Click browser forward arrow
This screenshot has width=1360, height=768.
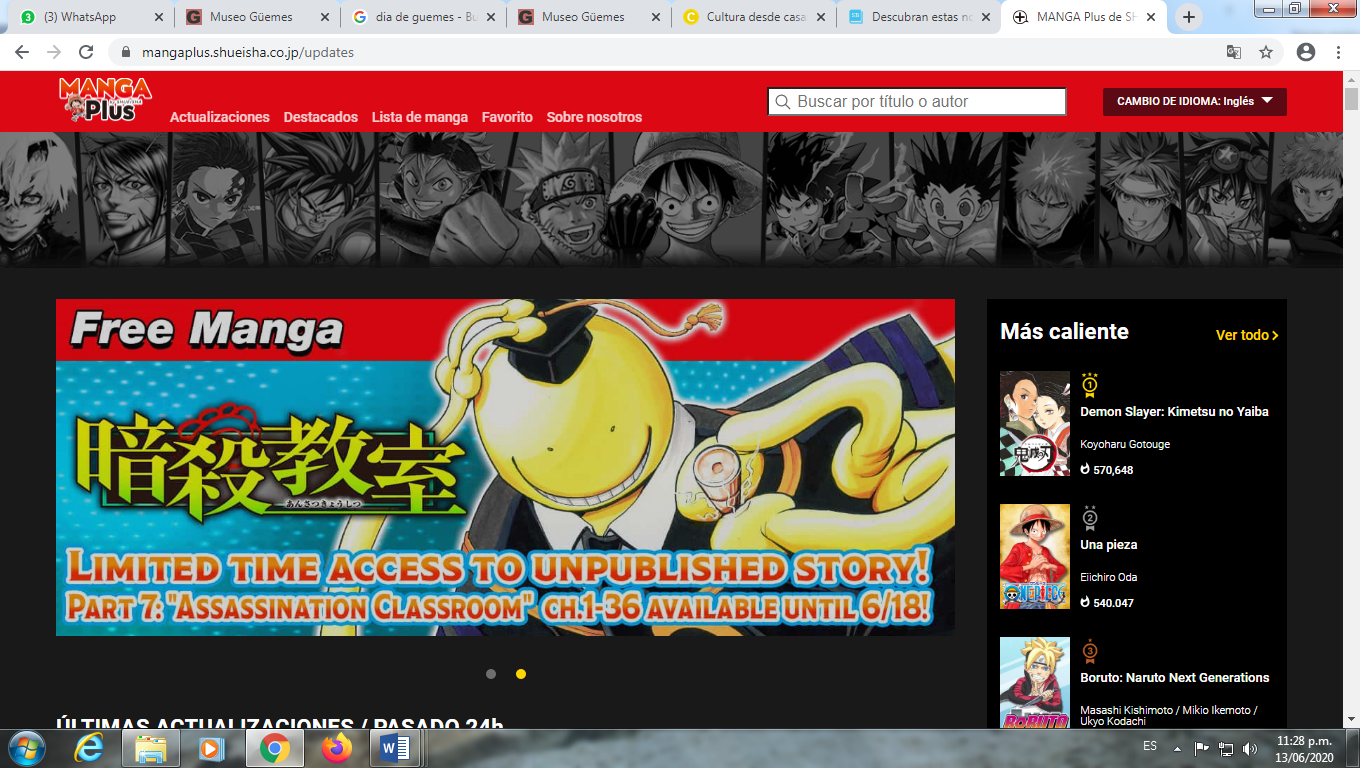coord(54,52)
